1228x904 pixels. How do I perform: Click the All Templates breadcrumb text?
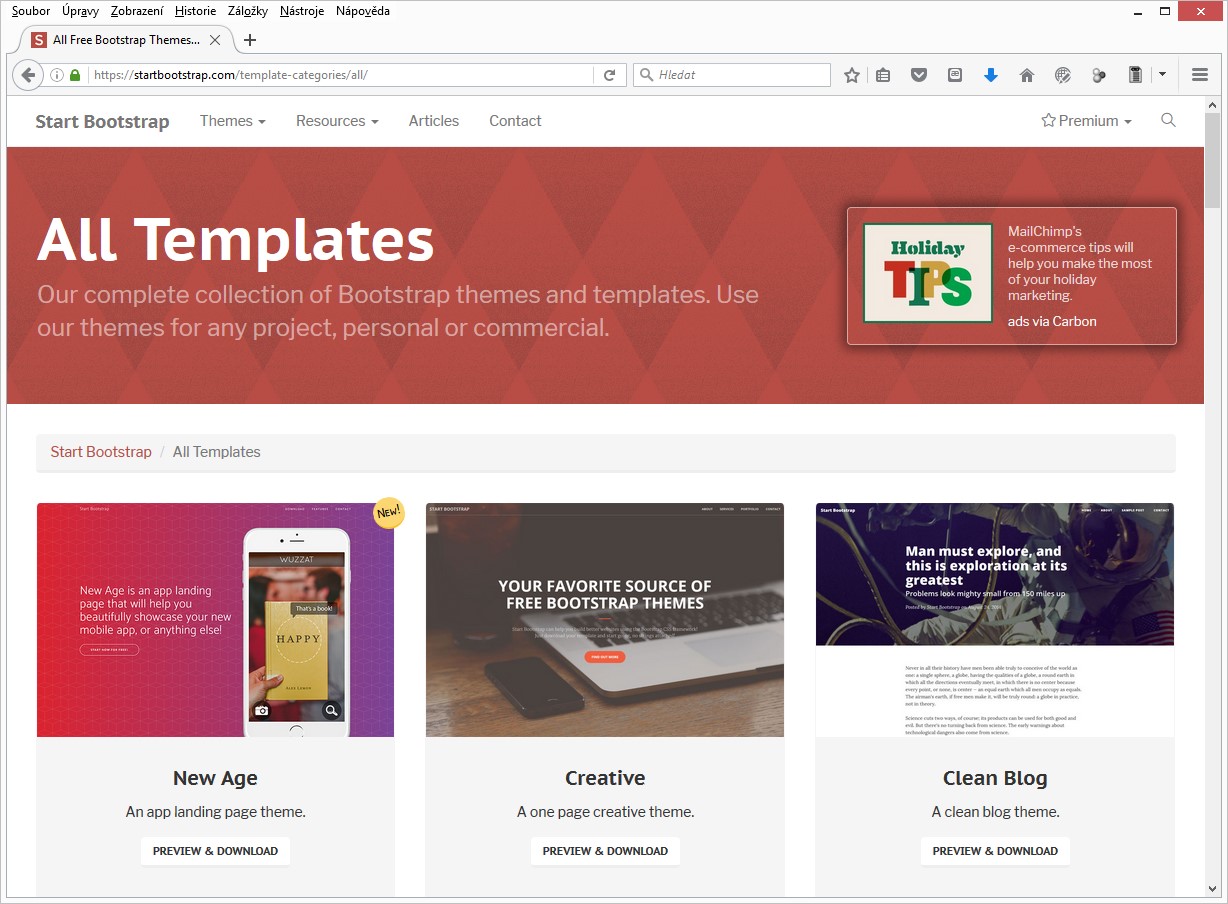click(x=217, y=452)
